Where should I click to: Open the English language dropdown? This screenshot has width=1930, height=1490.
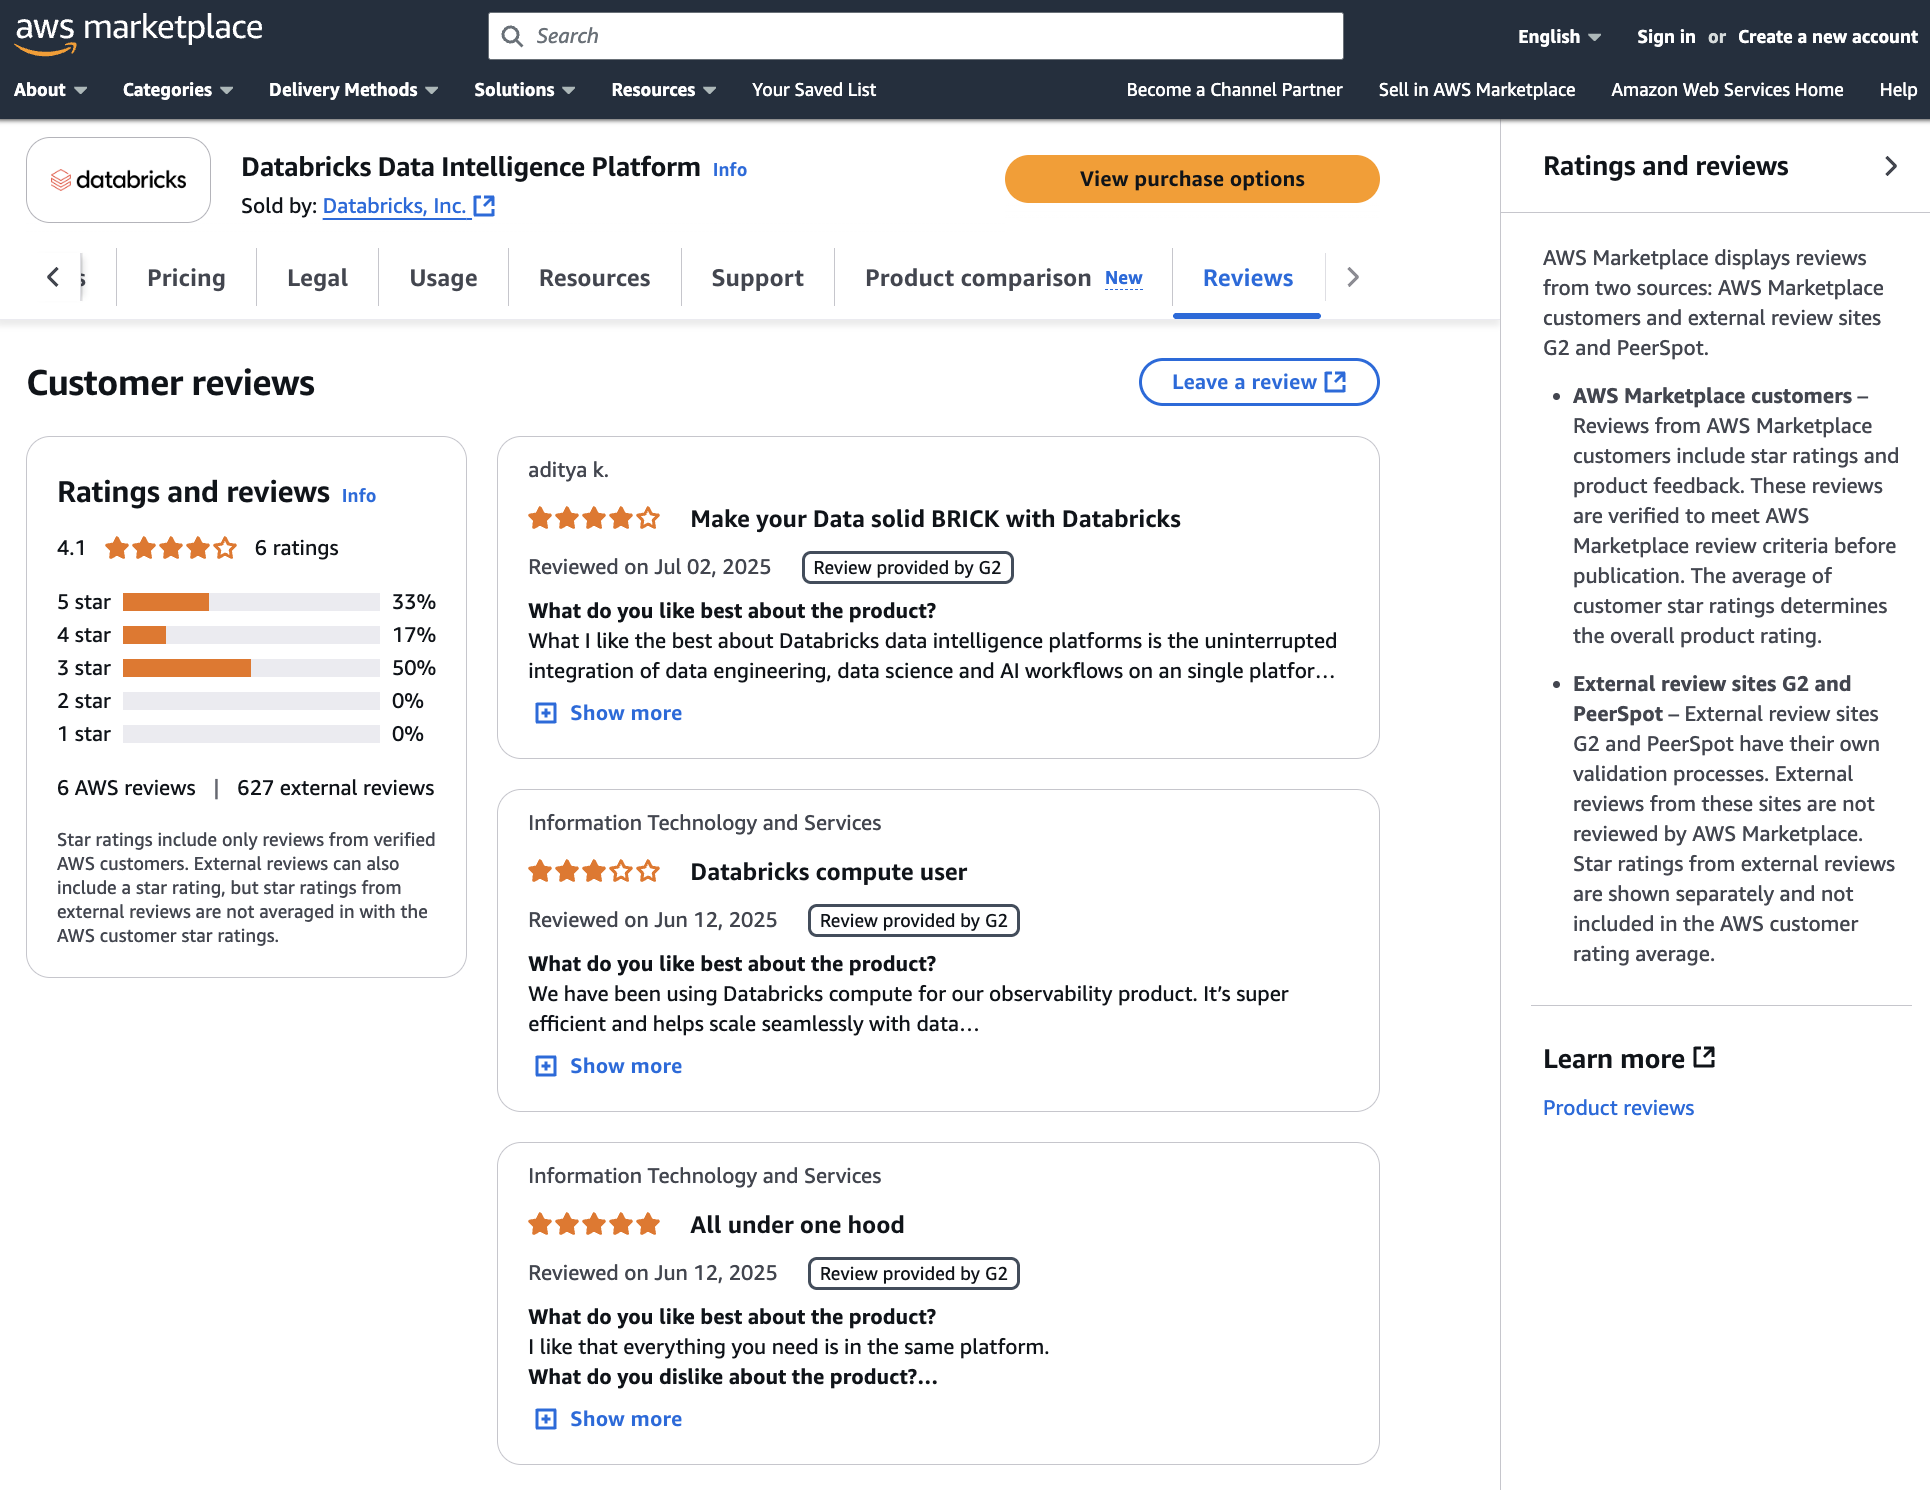pos(1558,37)
